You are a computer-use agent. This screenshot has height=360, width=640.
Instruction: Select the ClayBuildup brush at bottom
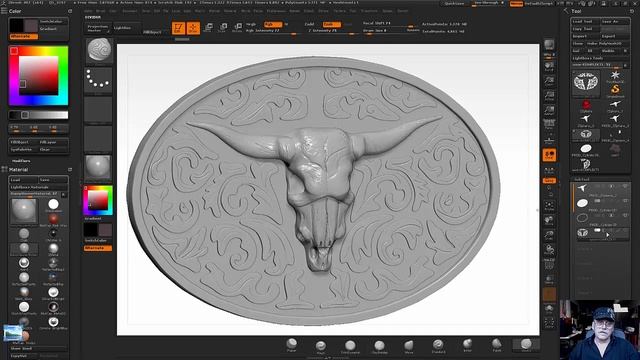(380, 347)
